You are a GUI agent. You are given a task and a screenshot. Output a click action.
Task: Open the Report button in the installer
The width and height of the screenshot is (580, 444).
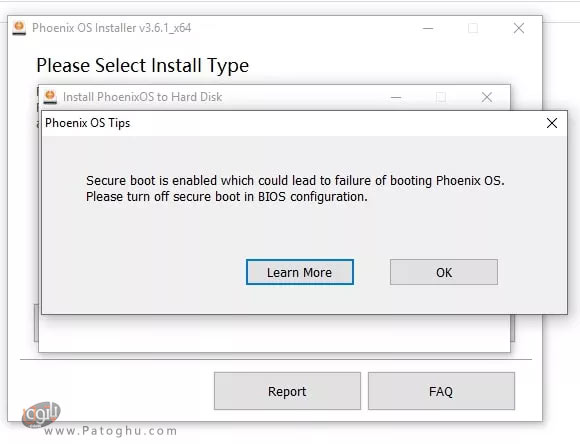tap(287, 391)
